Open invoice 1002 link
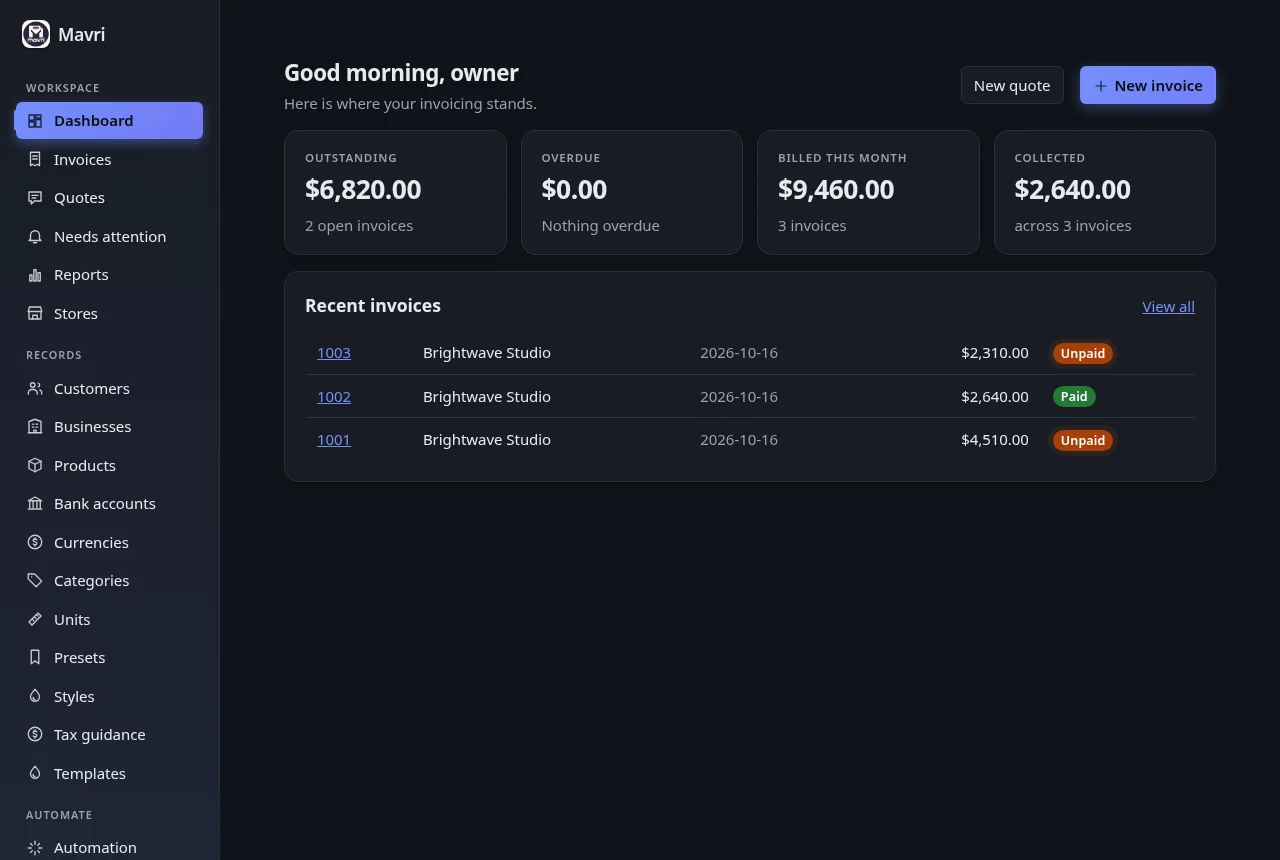Screen dimensions: 1280x860 [334, 397]
